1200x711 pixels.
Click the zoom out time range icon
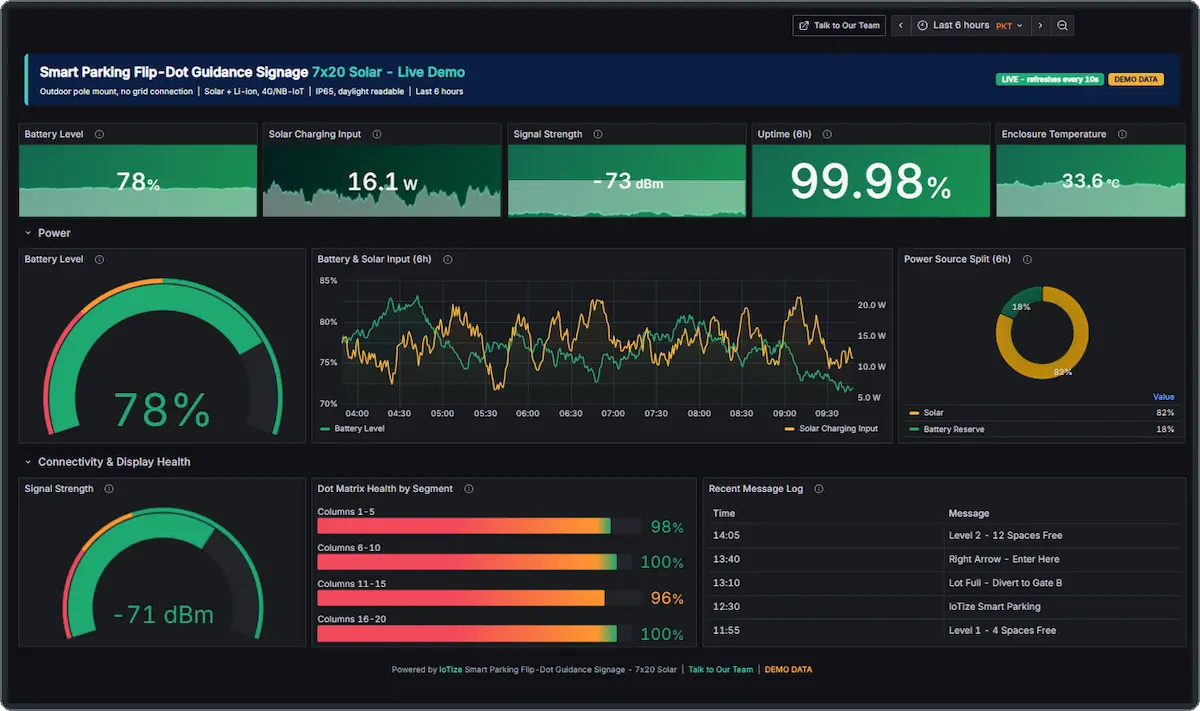[1062, 26]
